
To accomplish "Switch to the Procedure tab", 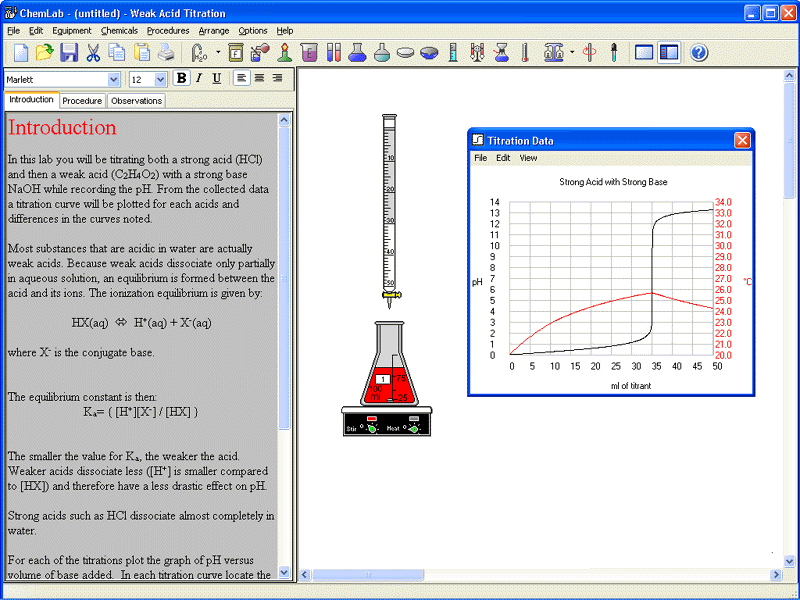I will (x=82, y=101).
